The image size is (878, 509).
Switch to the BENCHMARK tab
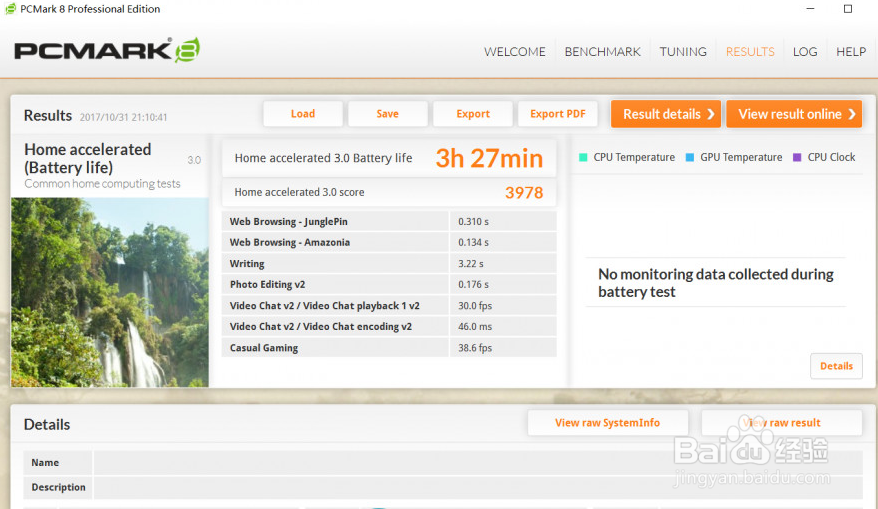click(603, 52)
